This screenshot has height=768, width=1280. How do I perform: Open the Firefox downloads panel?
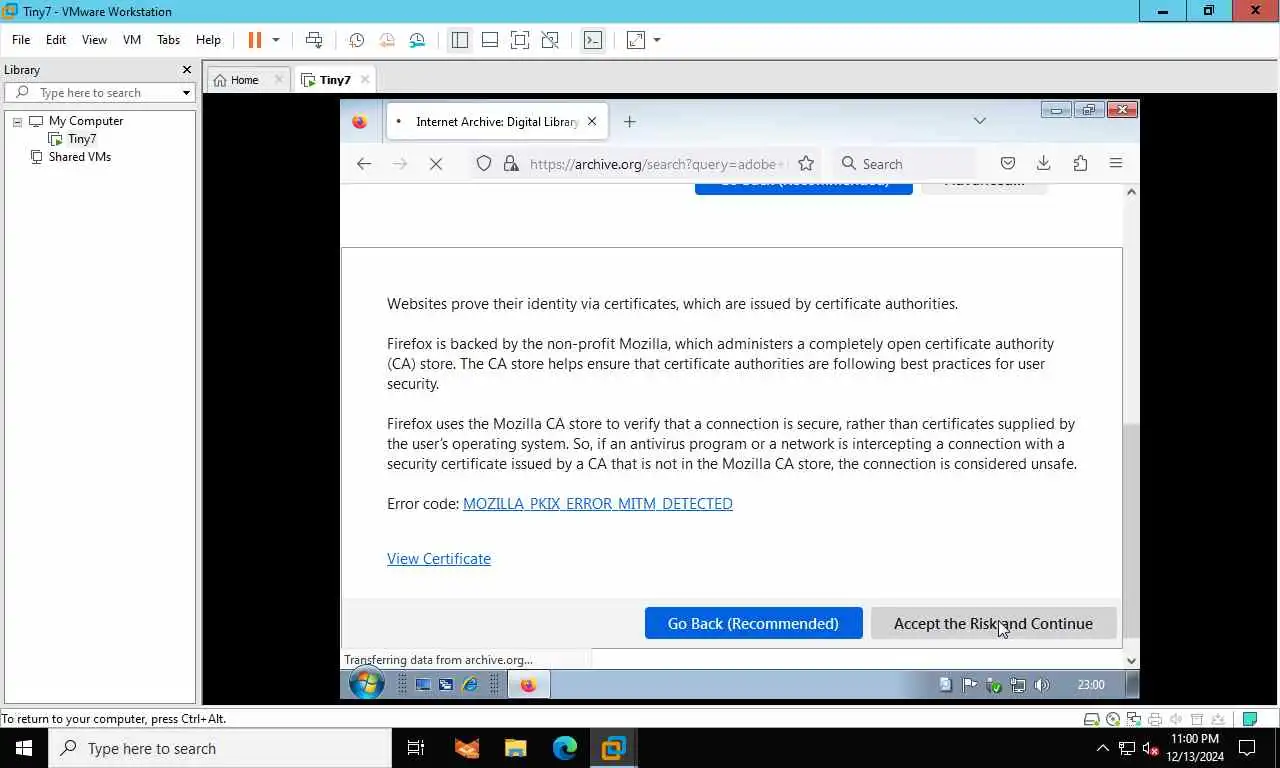(1043, 164)
